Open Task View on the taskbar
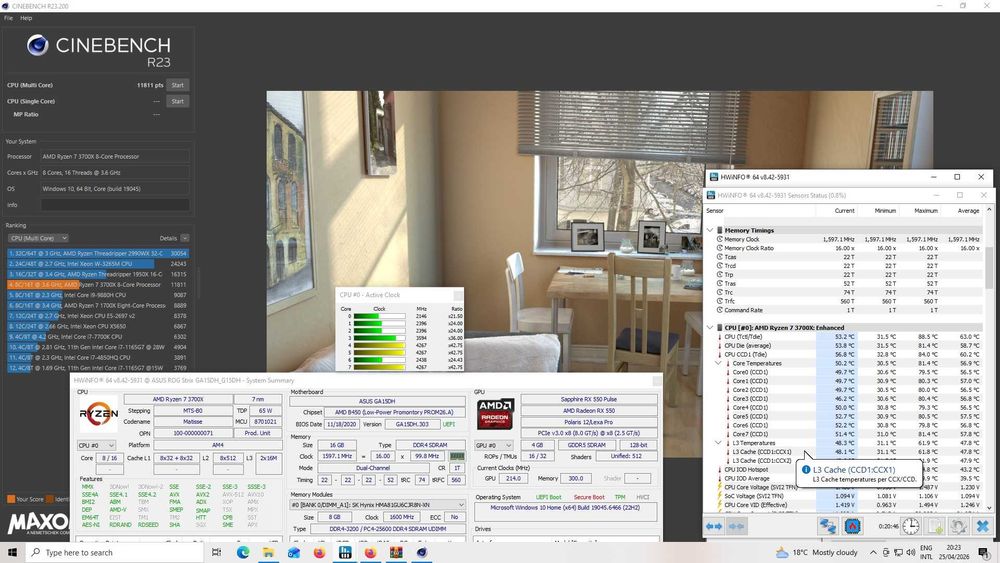This screenshot has height=563, width=1000. pyautogui.click(x=217, y=552)
